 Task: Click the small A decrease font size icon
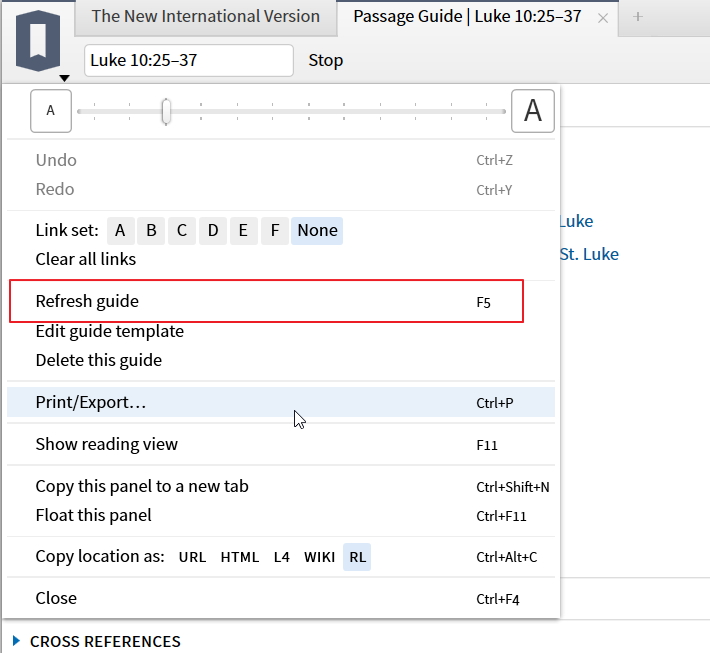click(x=51, y=111)
